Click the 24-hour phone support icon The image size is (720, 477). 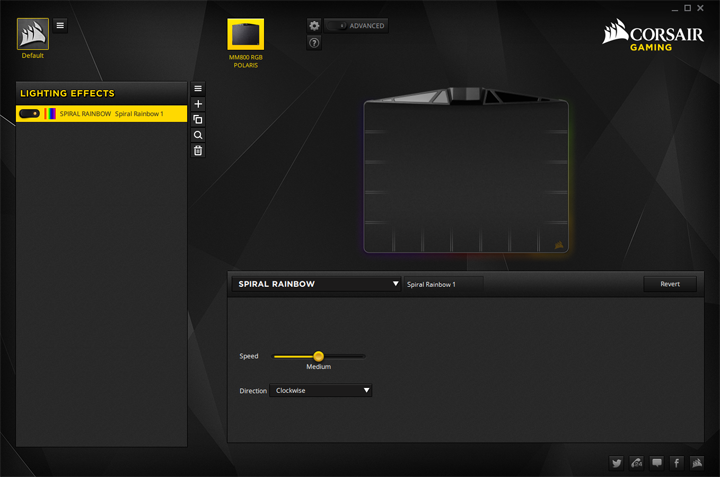[636, 463]
